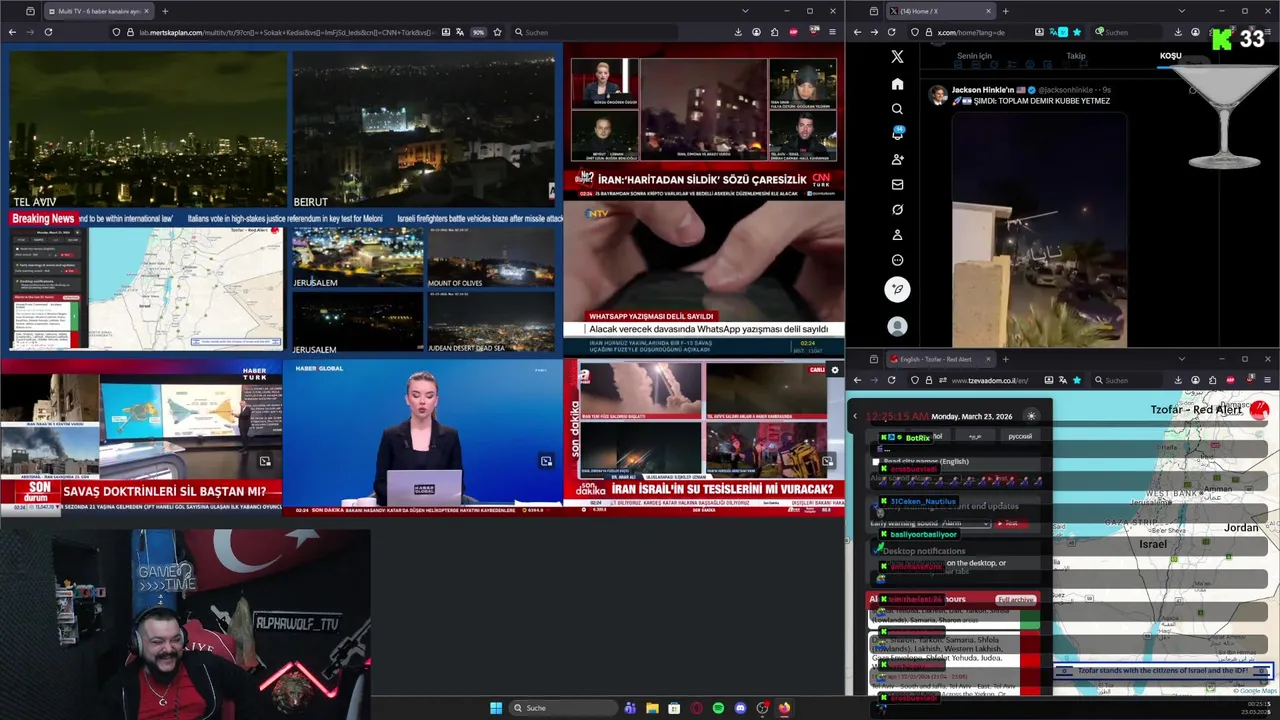Open picture-in-picture on Habertürk stream
The width and height of the screenshot is (1280, 720).
point(265,461)
